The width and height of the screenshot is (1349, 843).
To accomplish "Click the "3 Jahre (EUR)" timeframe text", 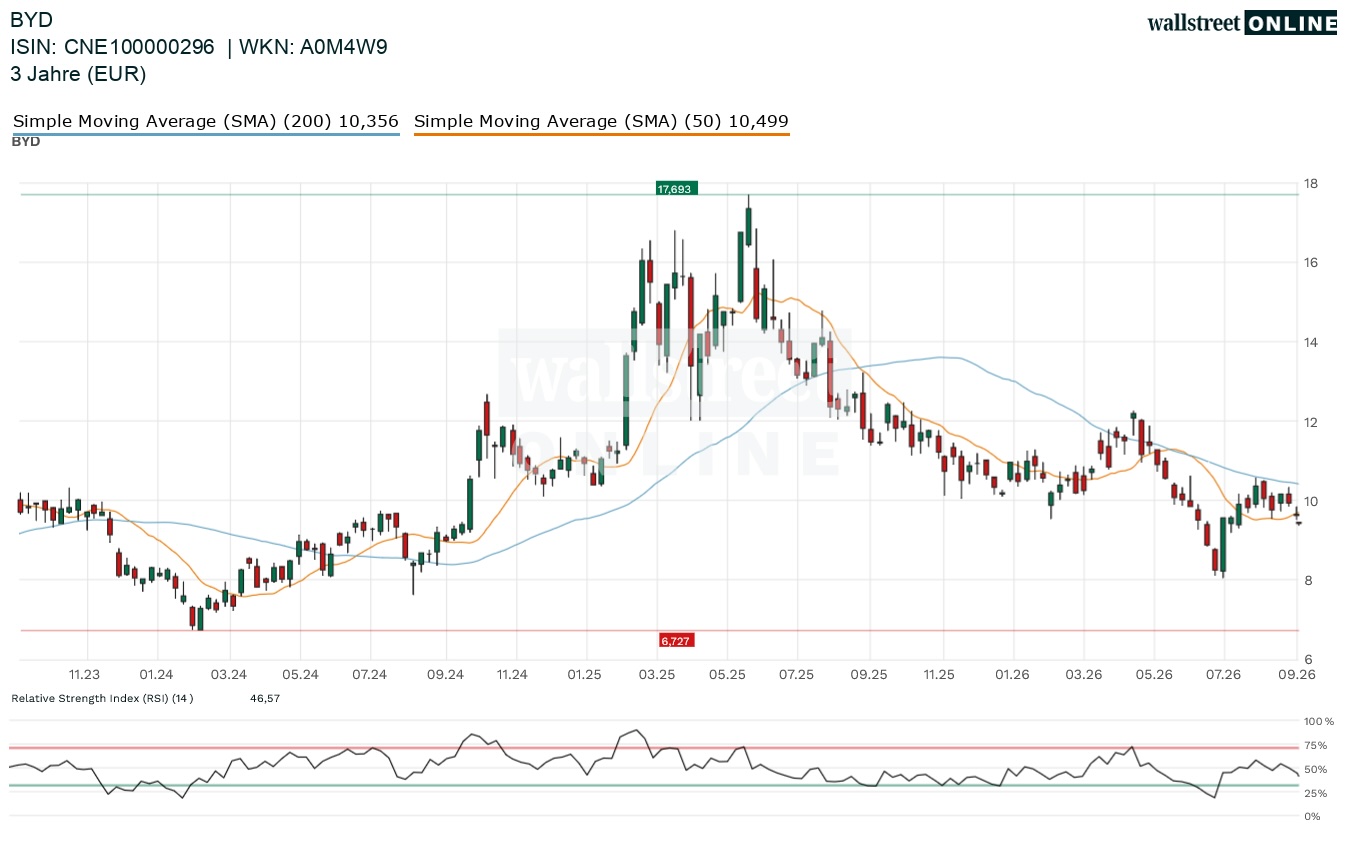I will (x=78, y=74).
